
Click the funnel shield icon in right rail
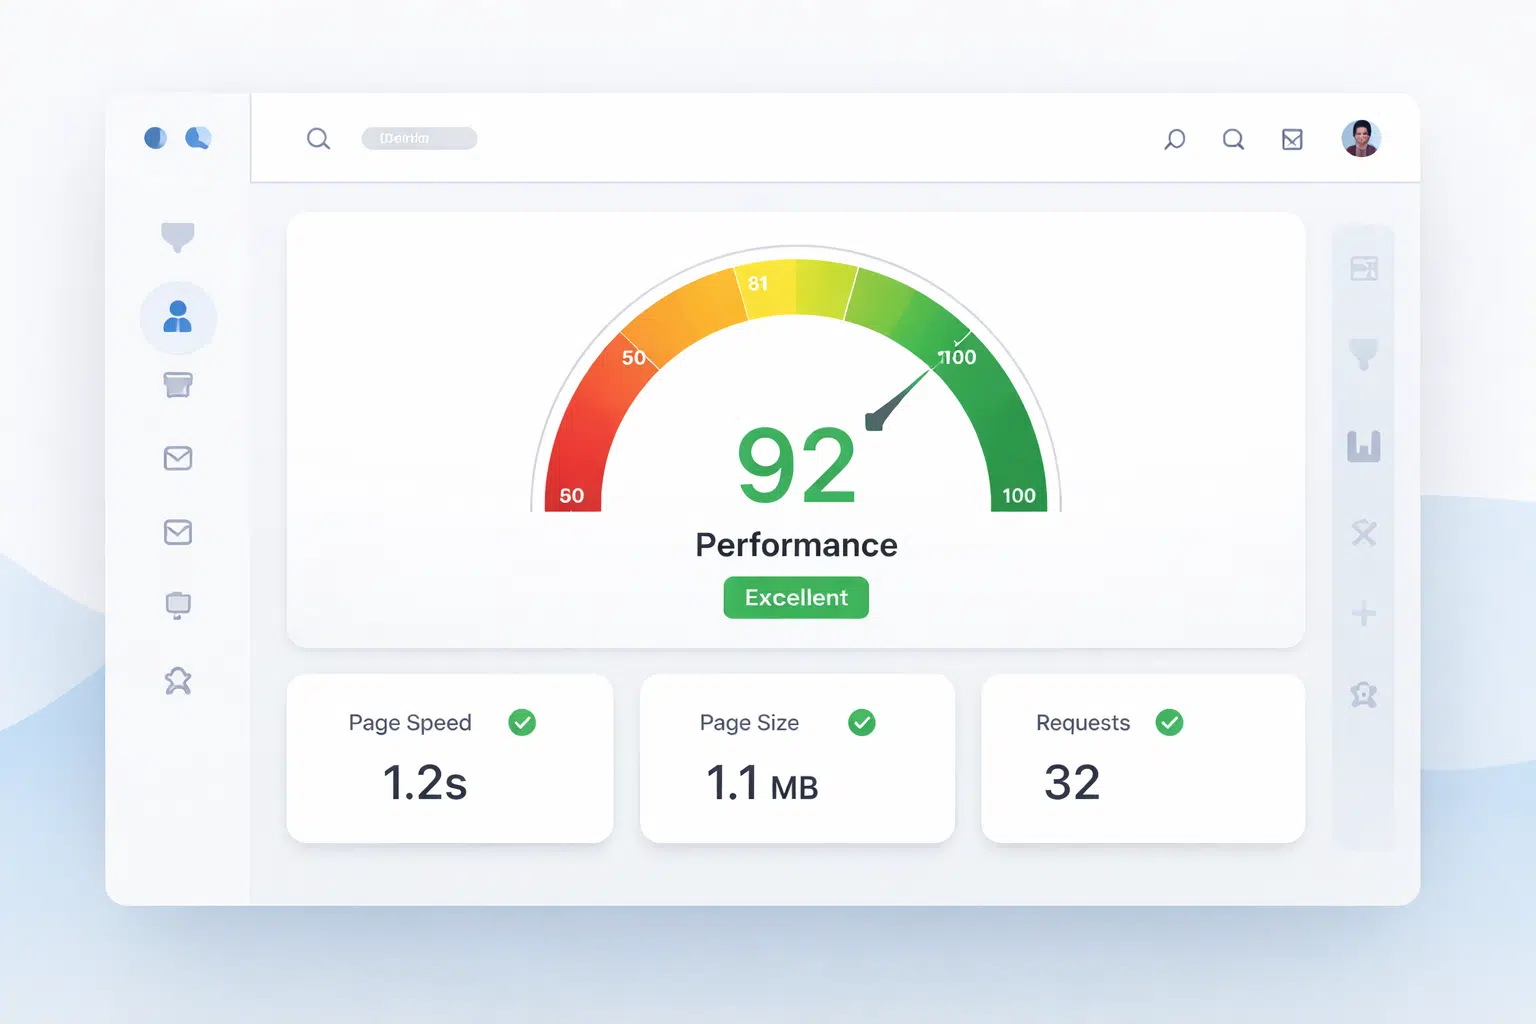coord(1364,354)
